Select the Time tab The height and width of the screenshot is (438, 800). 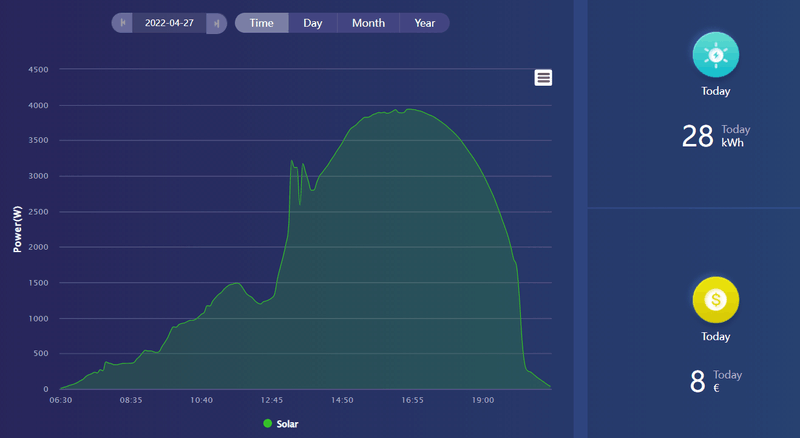click(x=262, y=23)
